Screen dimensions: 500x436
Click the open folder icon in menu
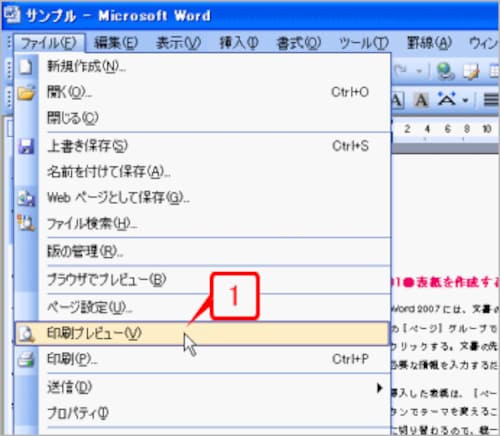click(x=26, y=92)
